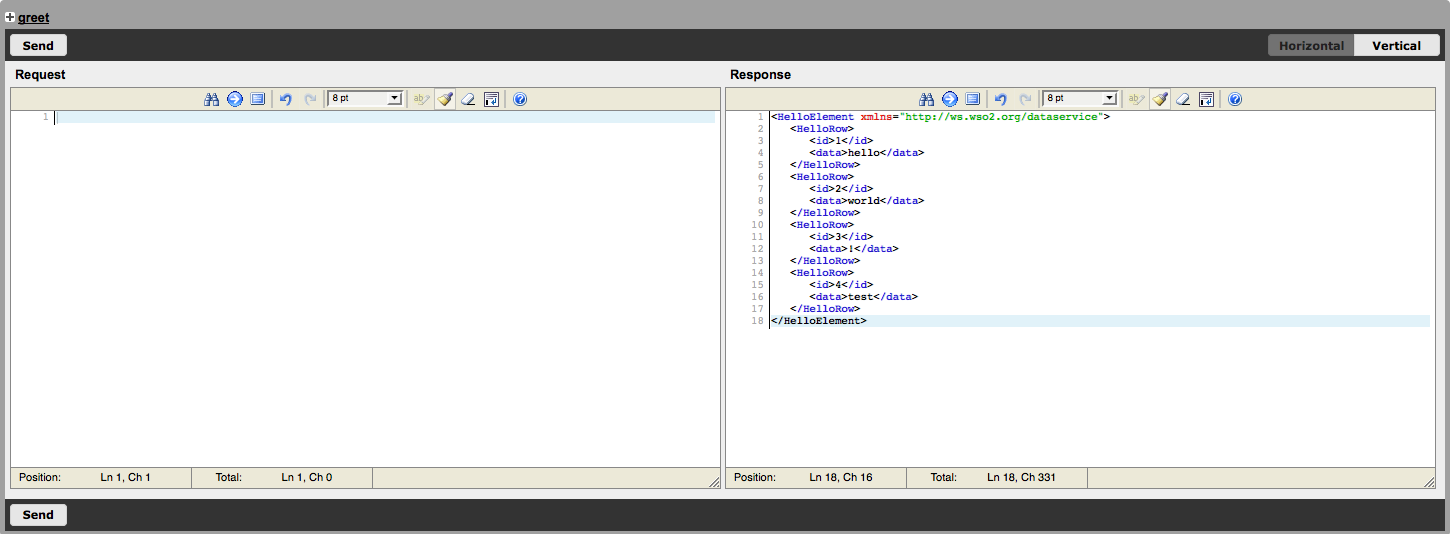Screen dimensions: 1450x534
Task: Reset syntax highlight eraser in Response toolbar
Action: pyautogui.click(x=1183, y=99)
